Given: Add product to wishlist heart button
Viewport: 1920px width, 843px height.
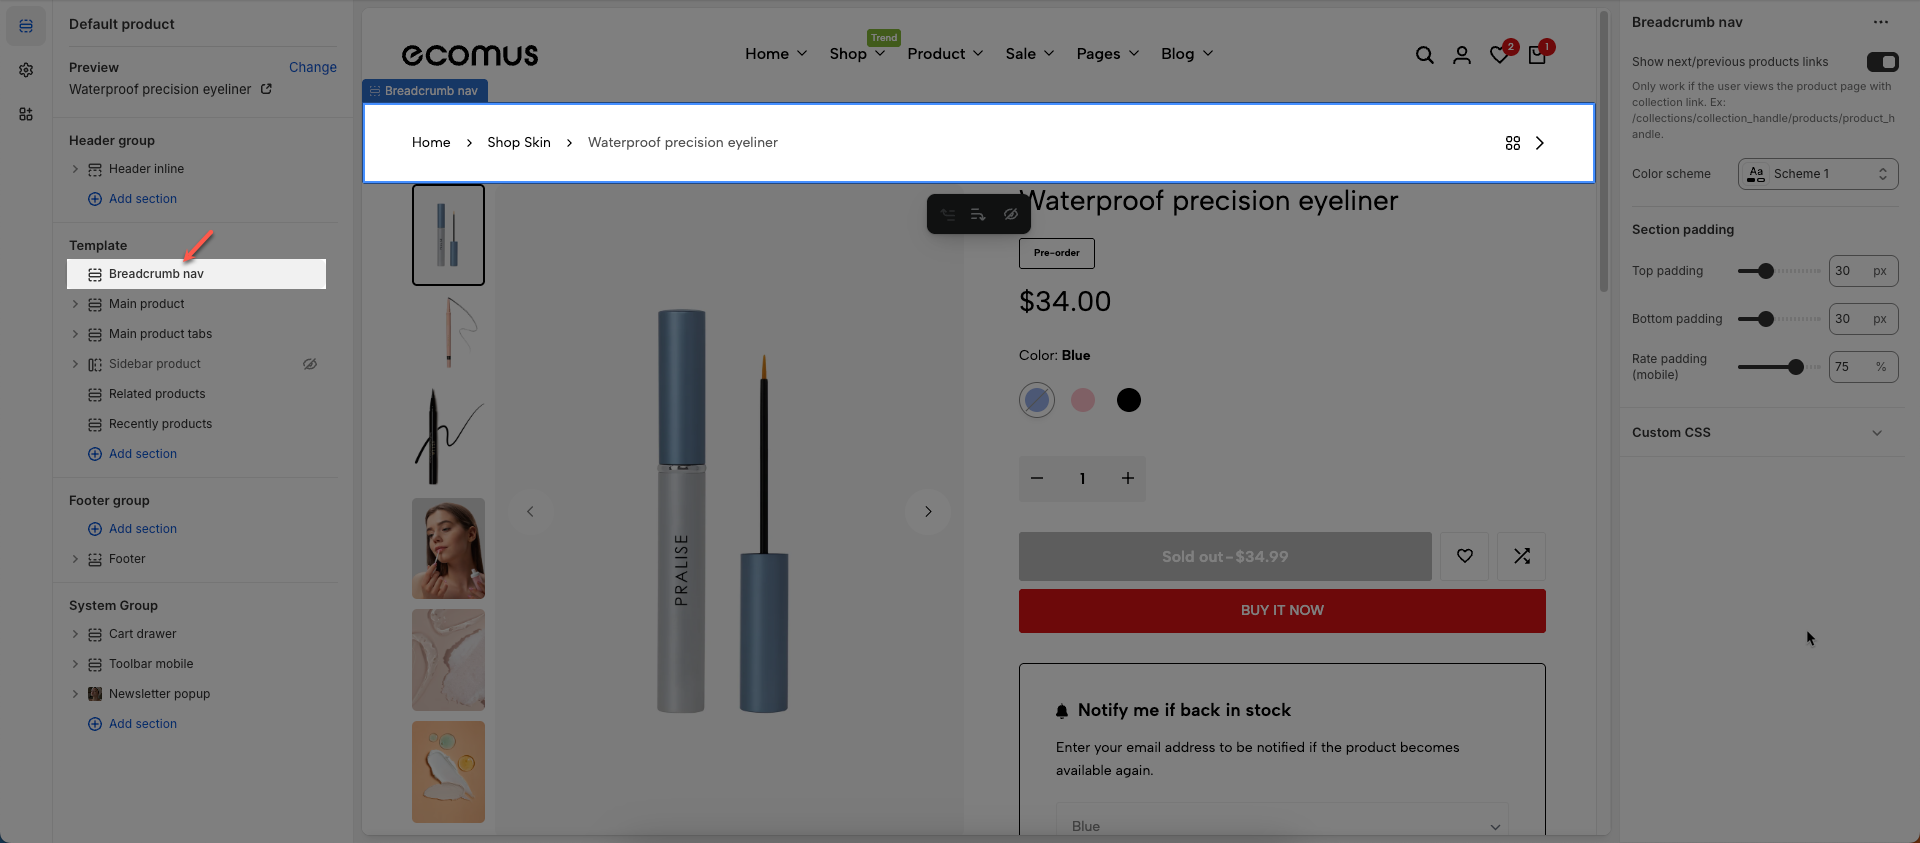Looking at the screenshot, I should 1465,556.
